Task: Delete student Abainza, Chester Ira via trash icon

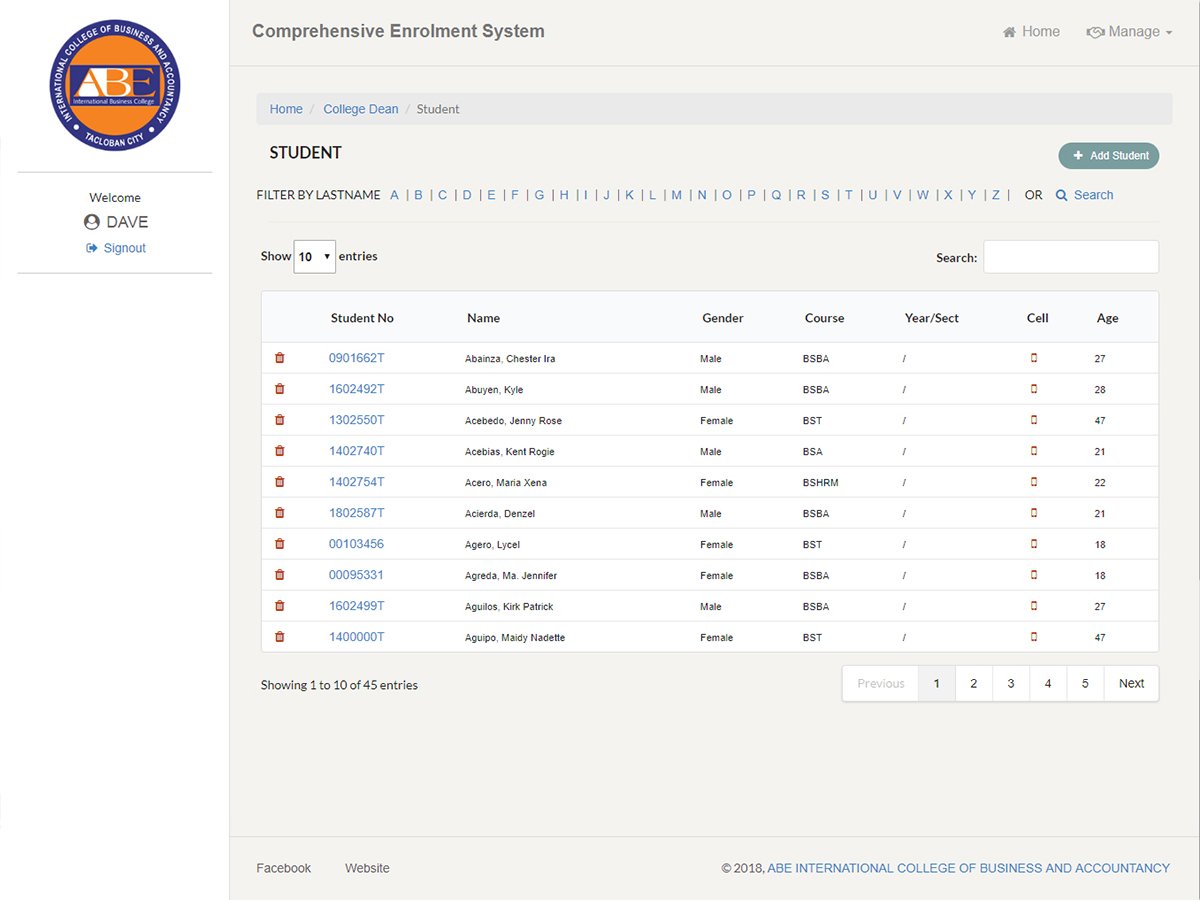Action: [x=280, y=358]
